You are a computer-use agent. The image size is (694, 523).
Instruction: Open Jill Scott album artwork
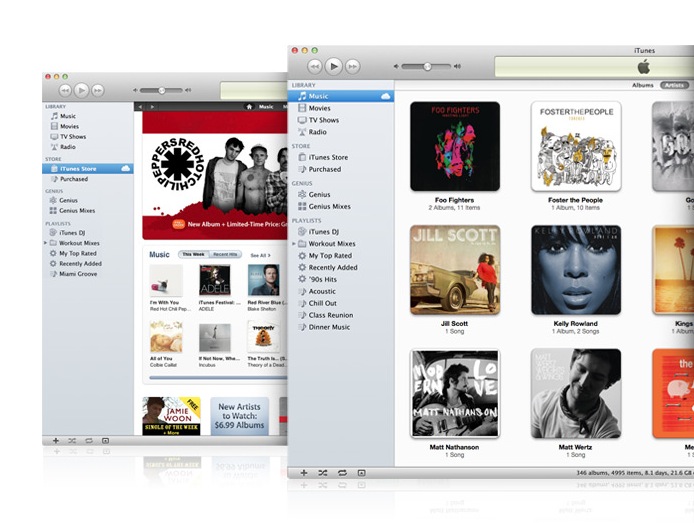[x=455, y=270]
